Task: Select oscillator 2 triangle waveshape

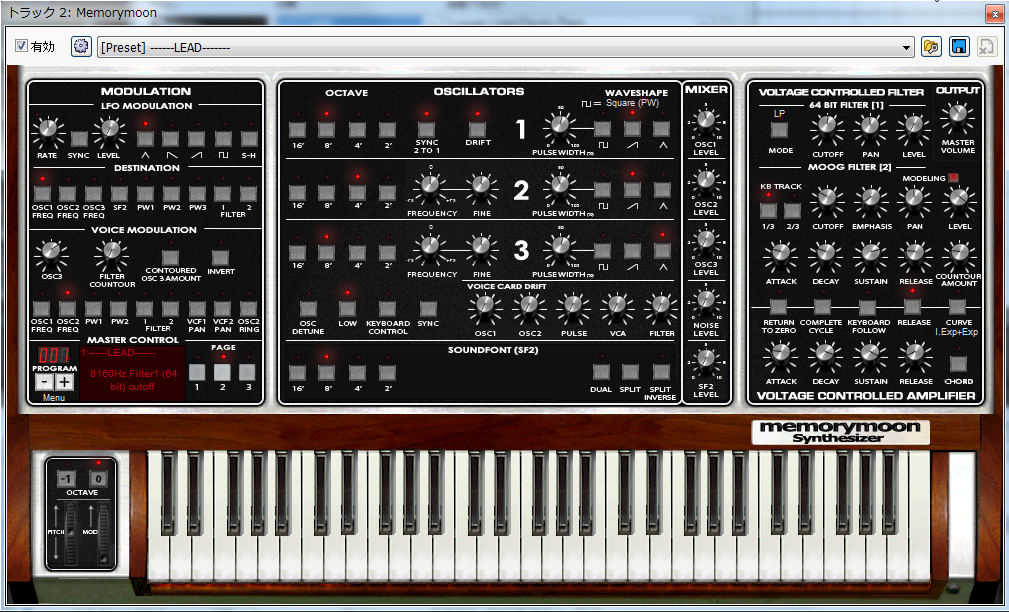Action: tap(662, 190)
